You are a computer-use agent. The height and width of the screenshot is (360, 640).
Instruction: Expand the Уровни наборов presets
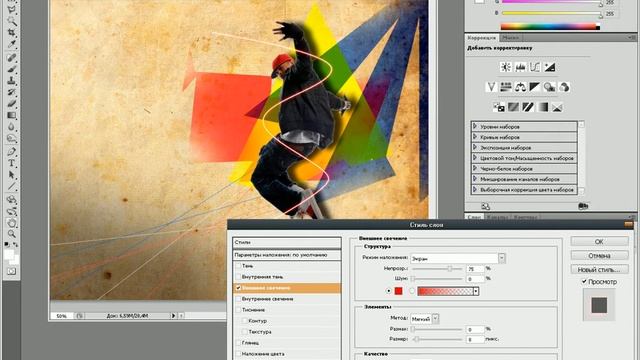(x=475, y=126)
